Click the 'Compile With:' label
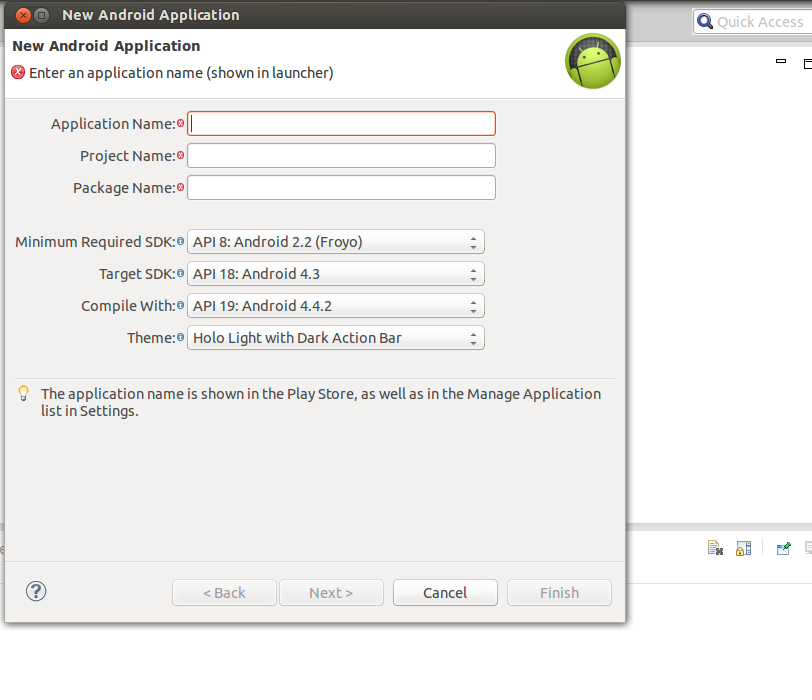Image resolution: width=812 pixels, height=700 pixels. [x=128, y=307]
